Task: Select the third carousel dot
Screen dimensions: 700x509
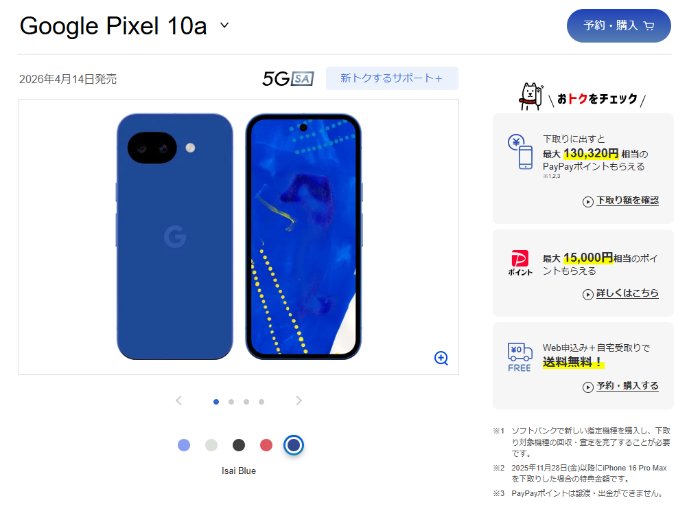Action: click(x=246, y=402)
